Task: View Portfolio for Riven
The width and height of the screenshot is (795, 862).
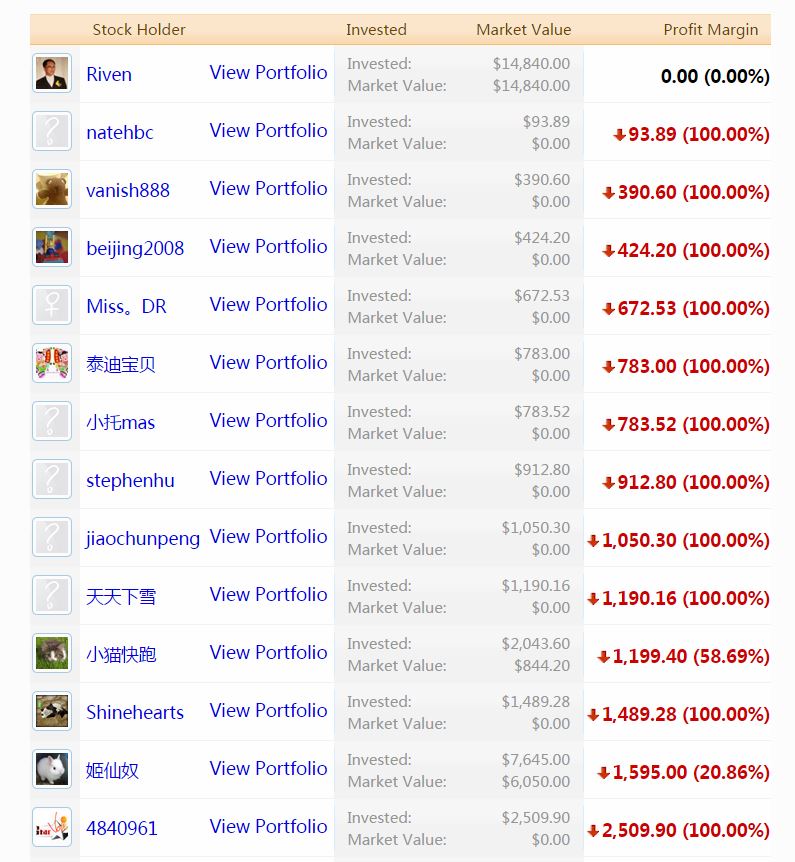Action: coord(268,73)
